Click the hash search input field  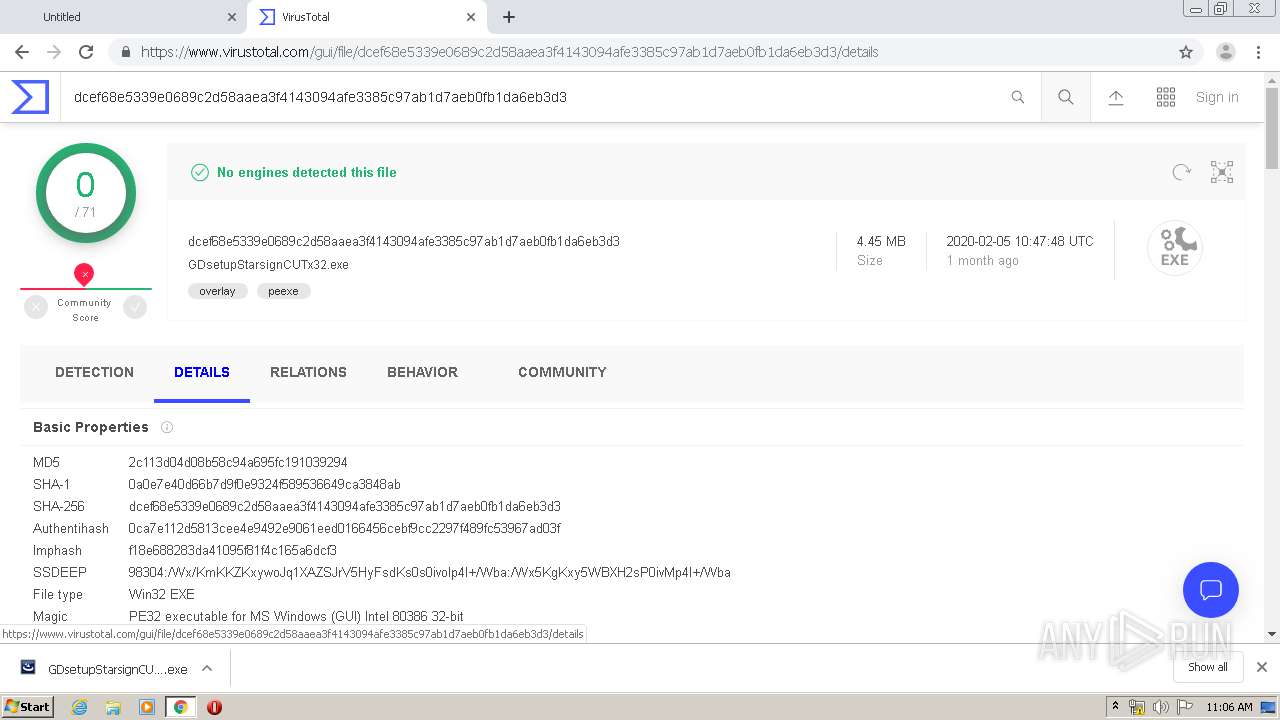coord(535,97)
